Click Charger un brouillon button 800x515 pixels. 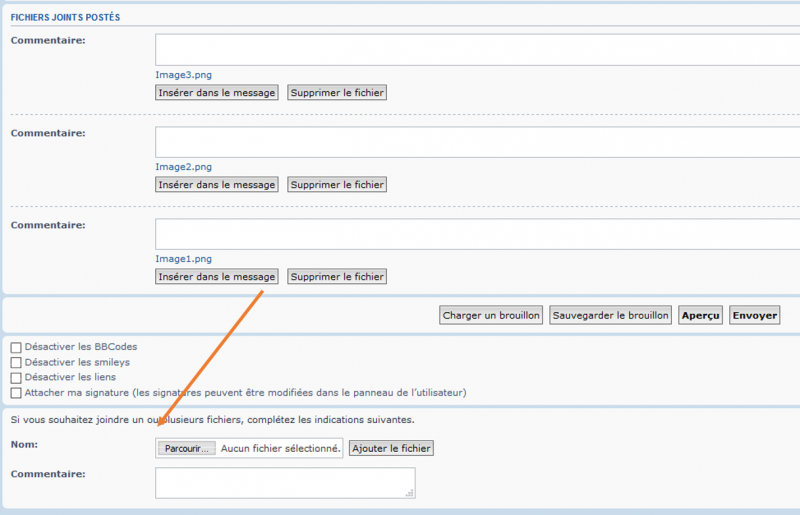(492, 315)
